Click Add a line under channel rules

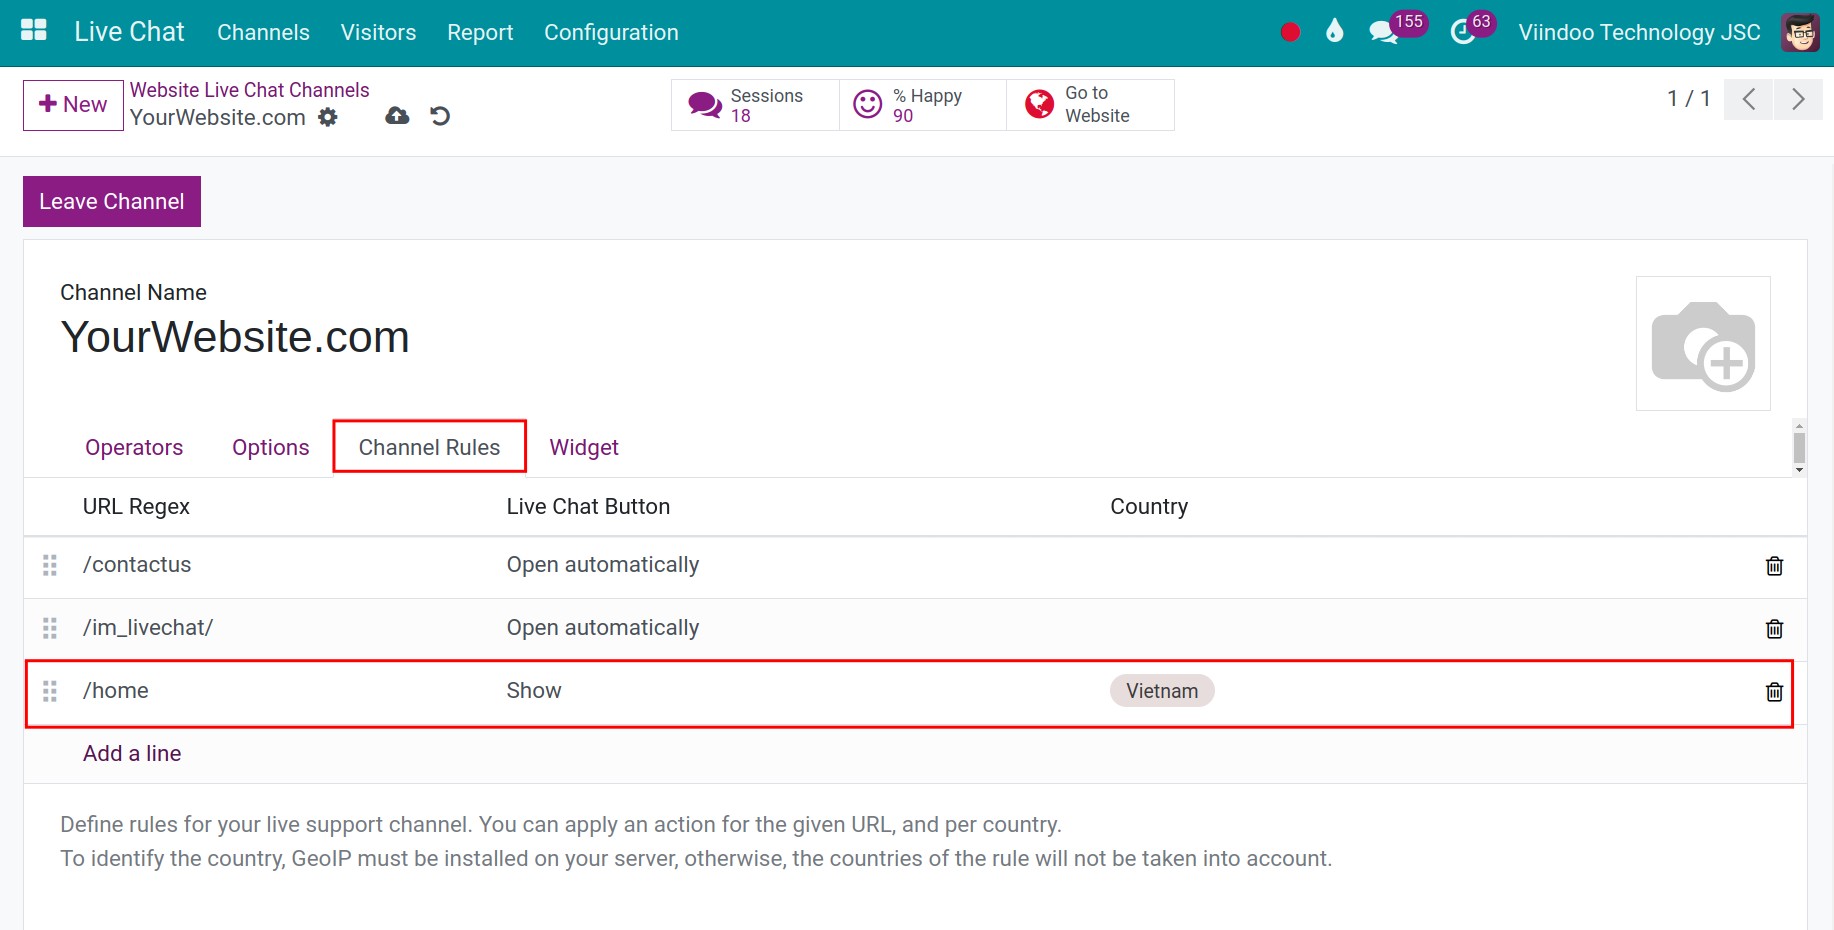[131, 753]
